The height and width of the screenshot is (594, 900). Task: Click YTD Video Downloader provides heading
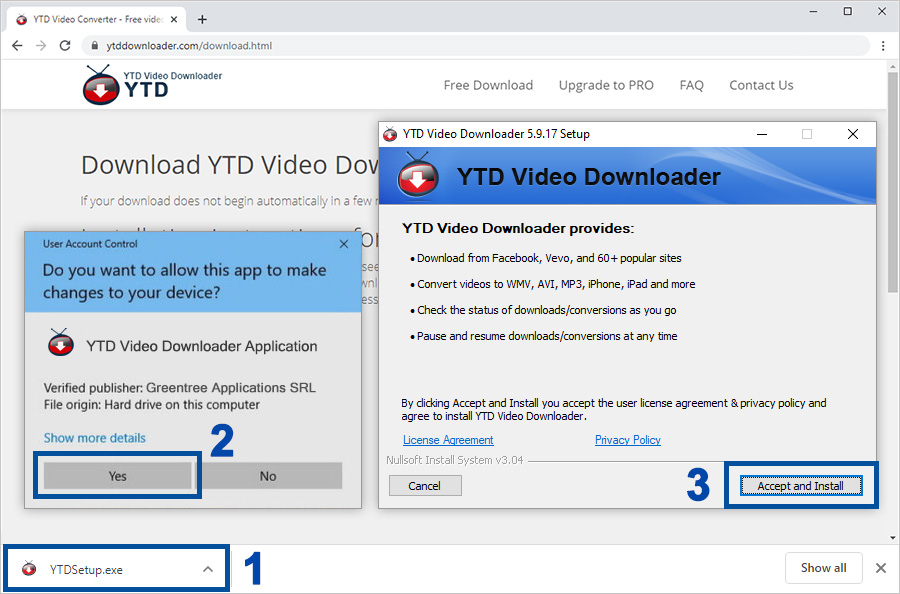pos(518,228)
